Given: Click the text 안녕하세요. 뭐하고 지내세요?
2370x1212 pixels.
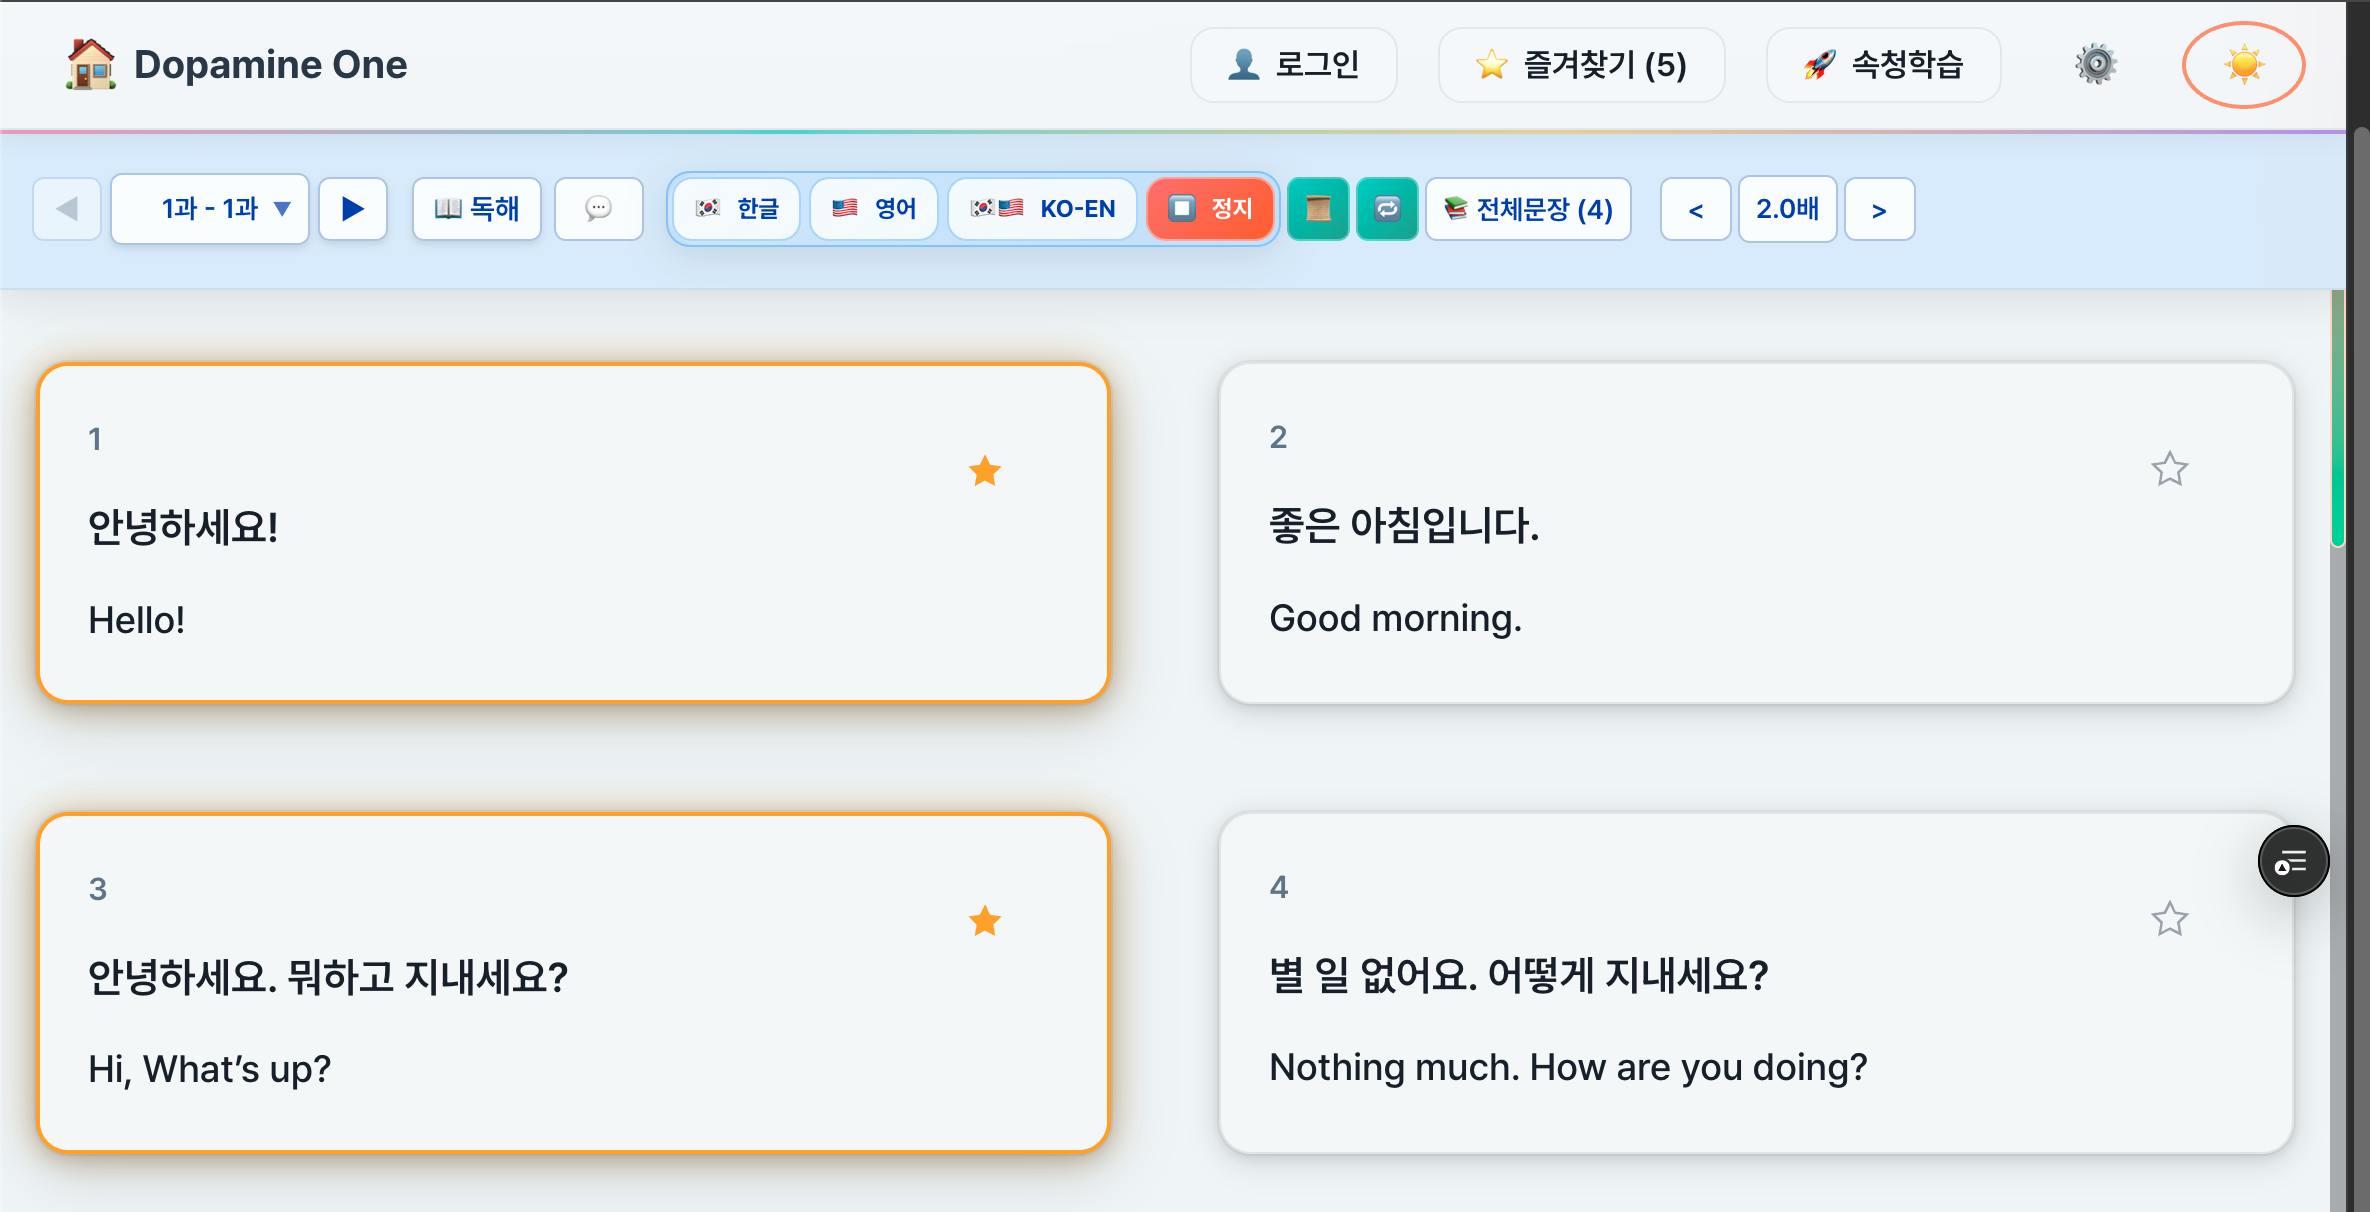Looking at the screenshot, I should click(x=328, y=977).
